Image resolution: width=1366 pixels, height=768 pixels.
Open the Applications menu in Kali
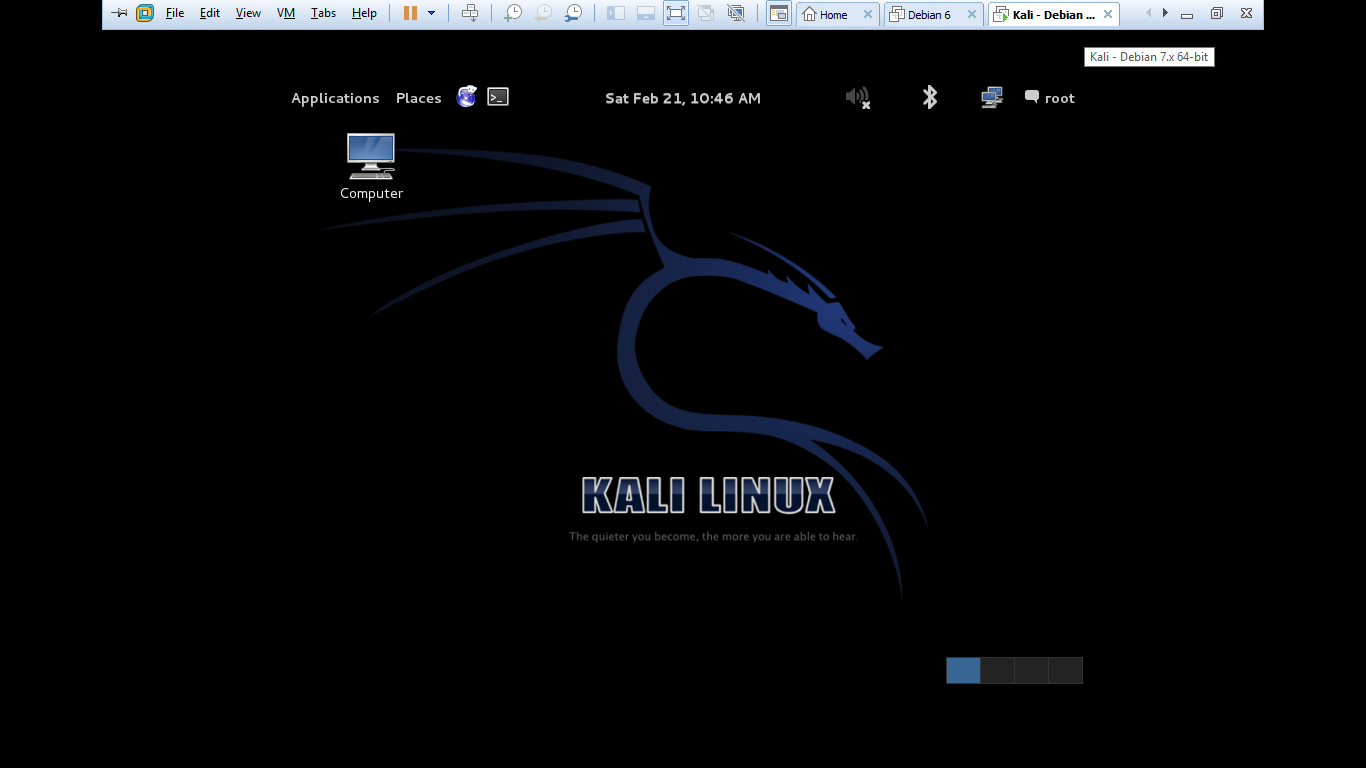pyautogui.click(x=335, y=97)
